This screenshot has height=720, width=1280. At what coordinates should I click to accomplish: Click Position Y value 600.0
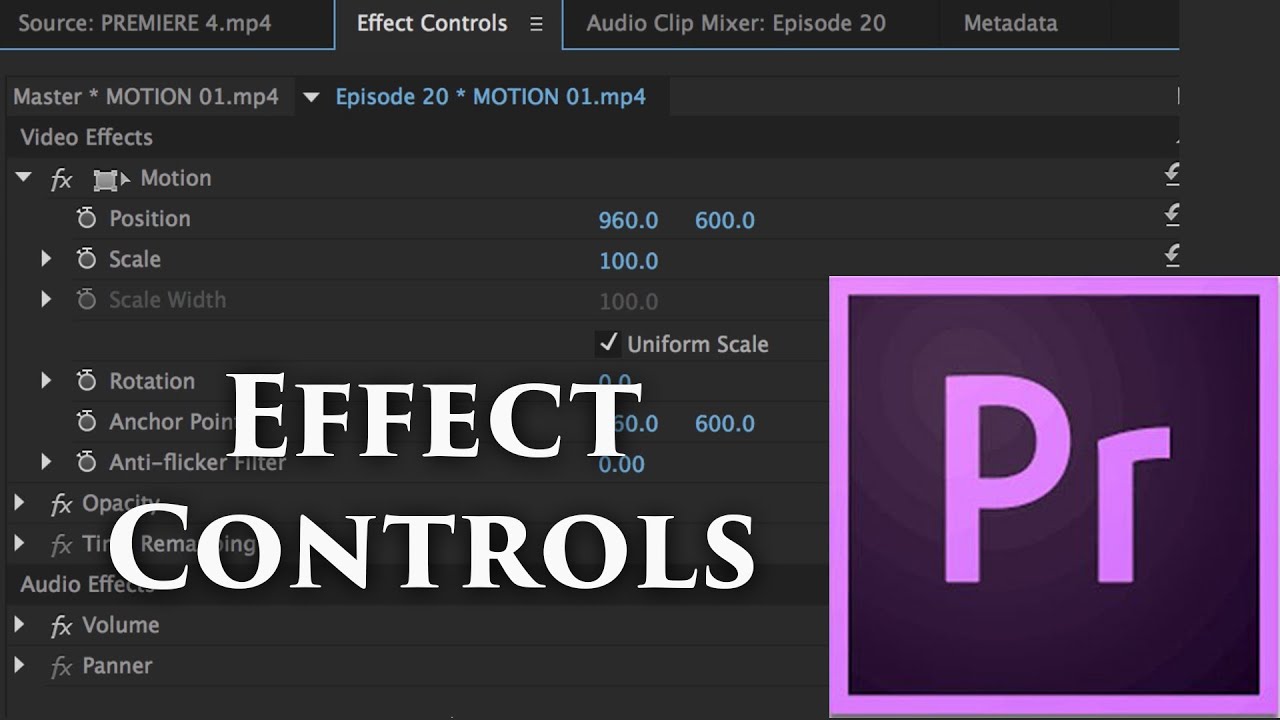(x=725, y=221)
